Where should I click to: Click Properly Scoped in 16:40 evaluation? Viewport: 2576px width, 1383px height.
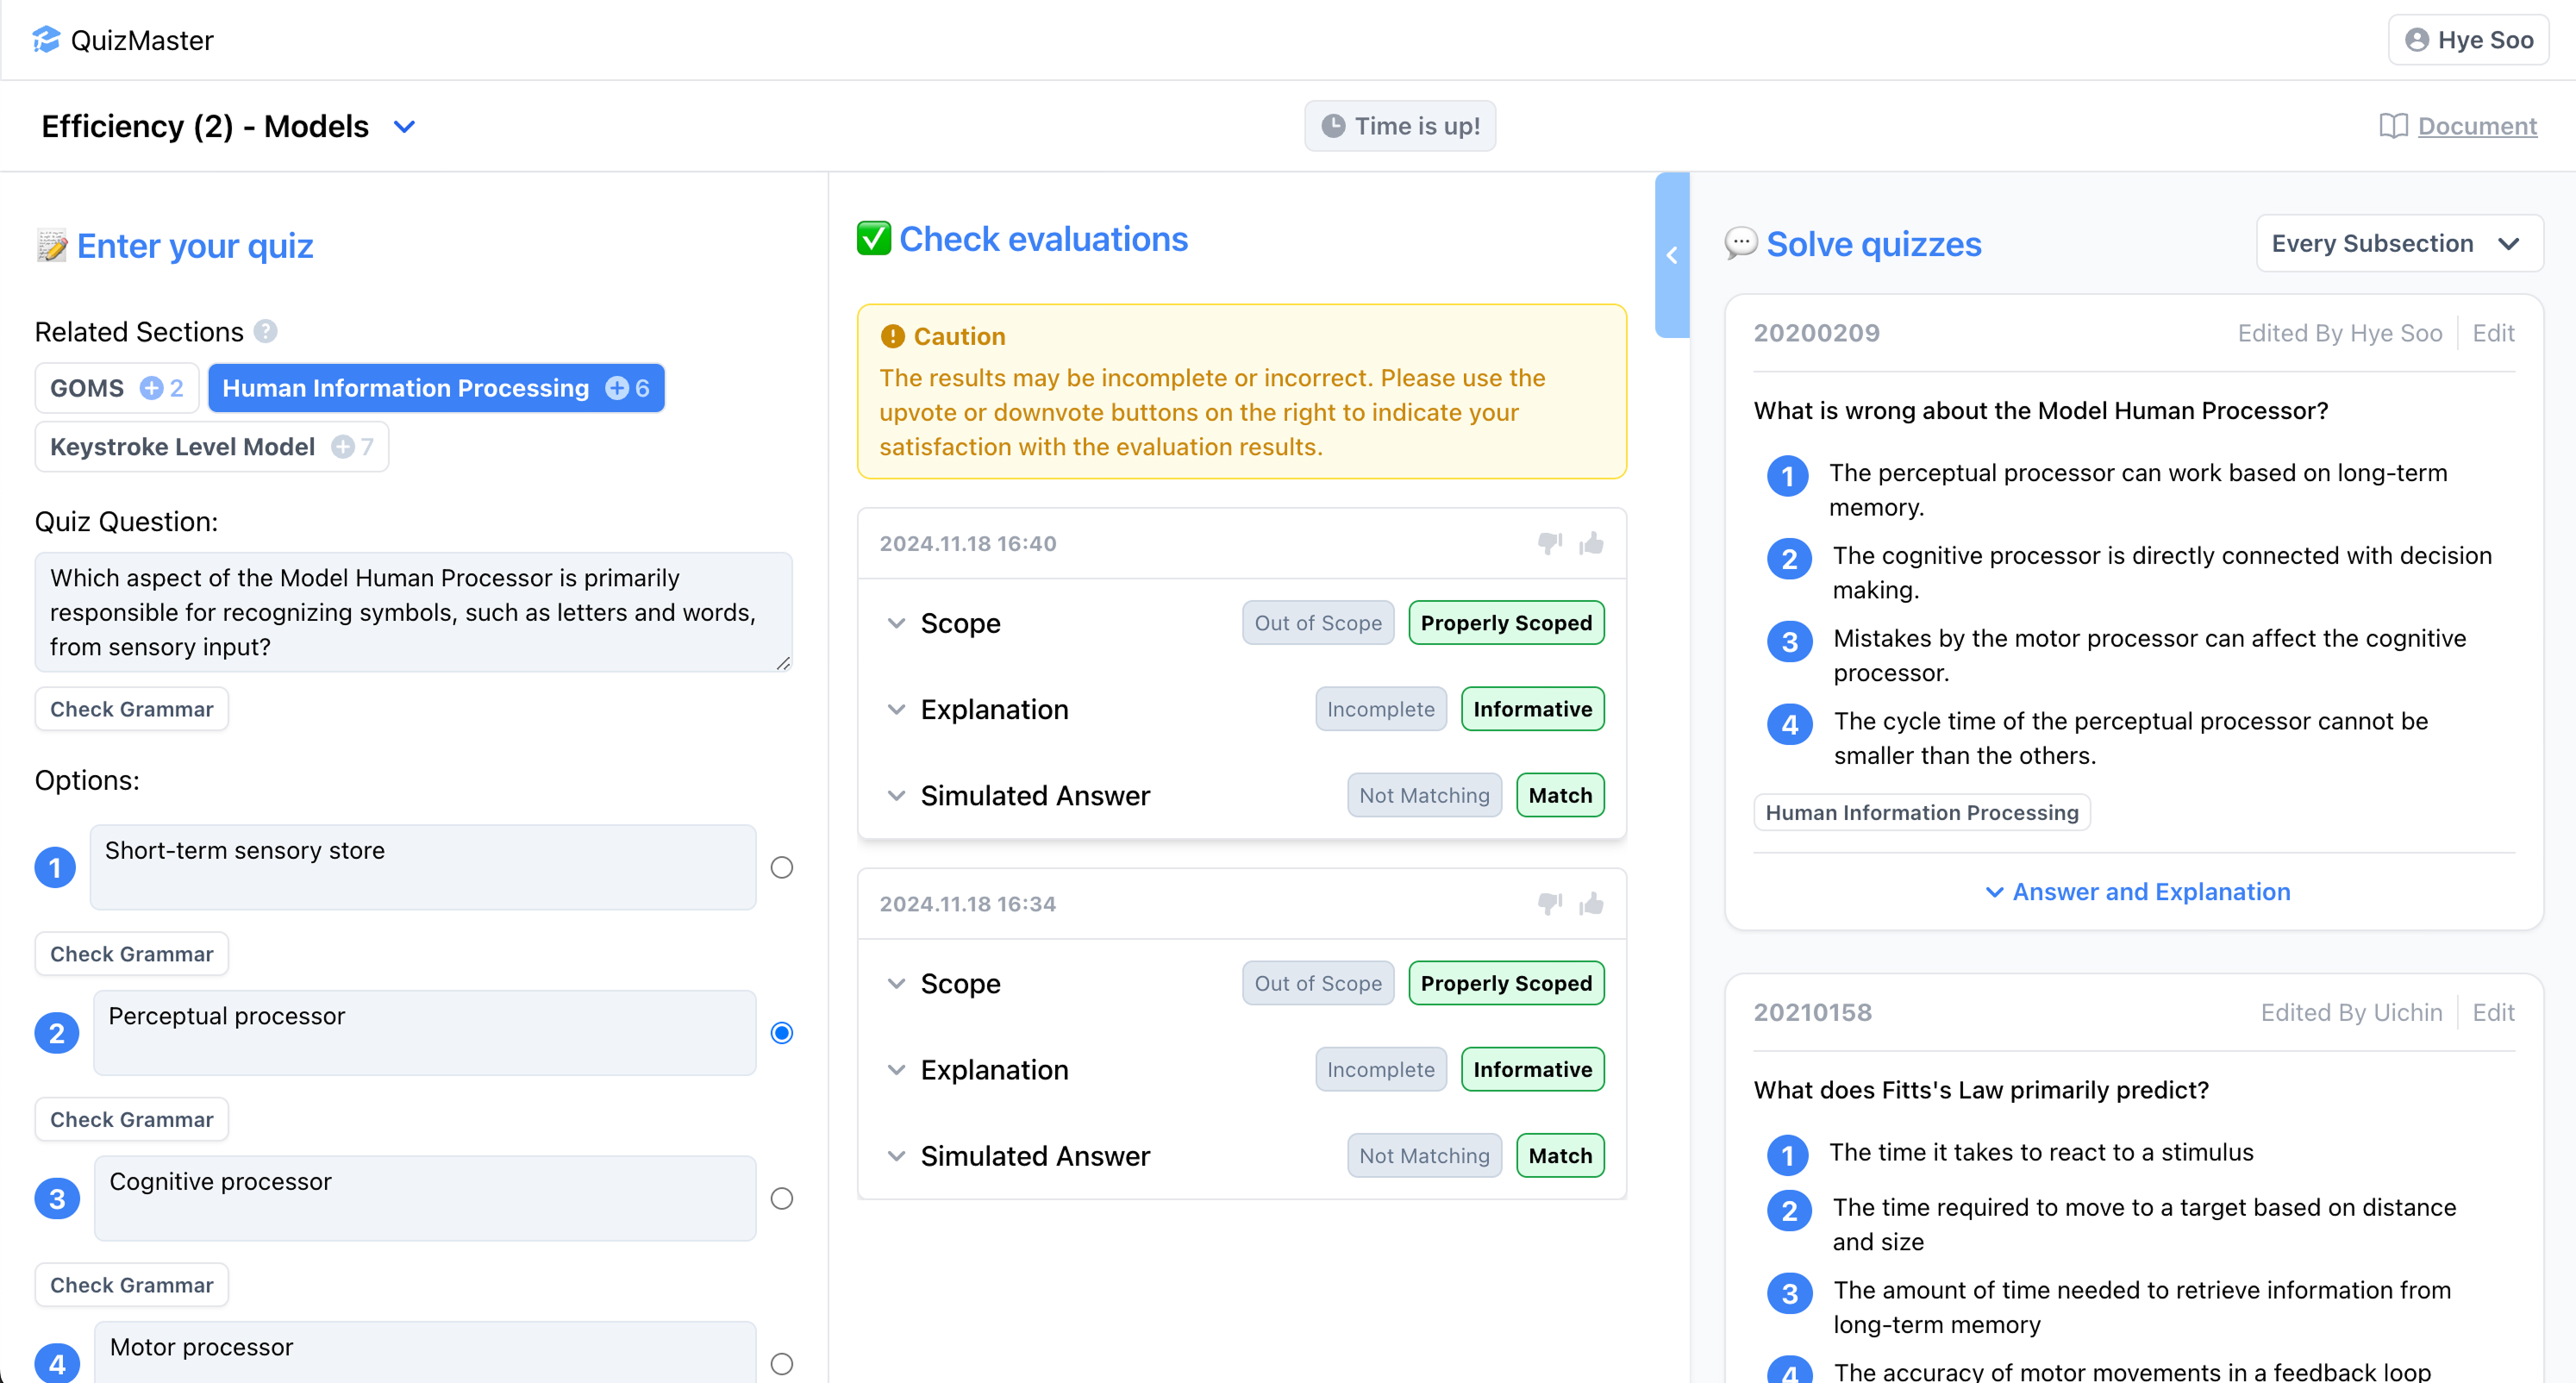tap(1506, 623)
